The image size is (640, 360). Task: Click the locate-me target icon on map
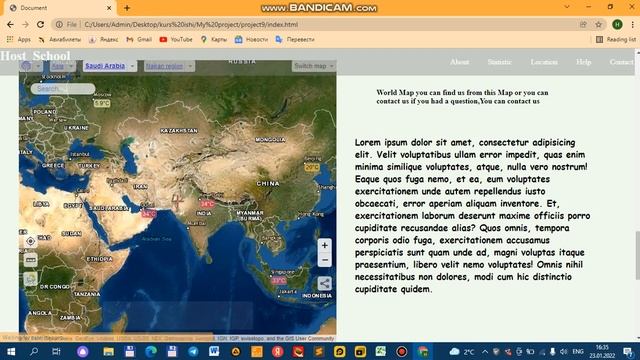(30, 241)
